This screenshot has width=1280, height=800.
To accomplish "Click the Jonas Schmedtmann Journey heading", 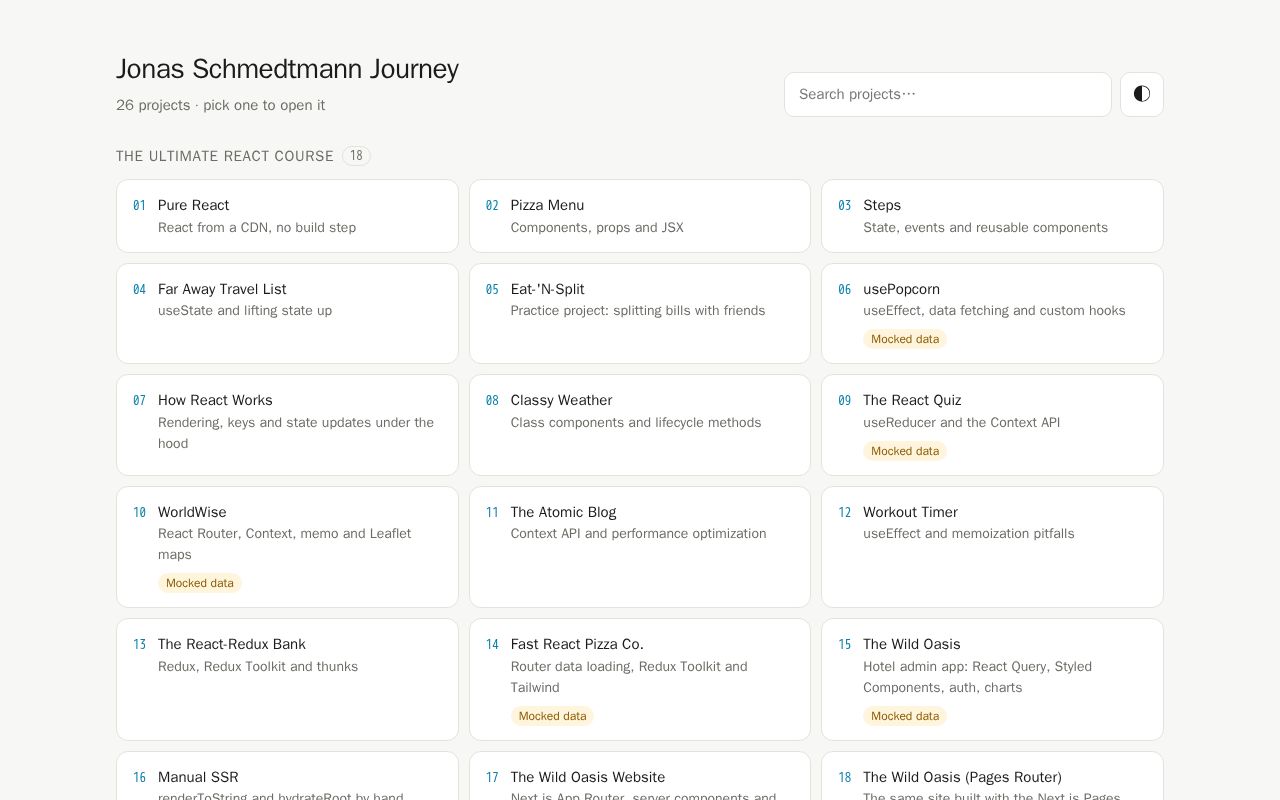I will 287,69.
